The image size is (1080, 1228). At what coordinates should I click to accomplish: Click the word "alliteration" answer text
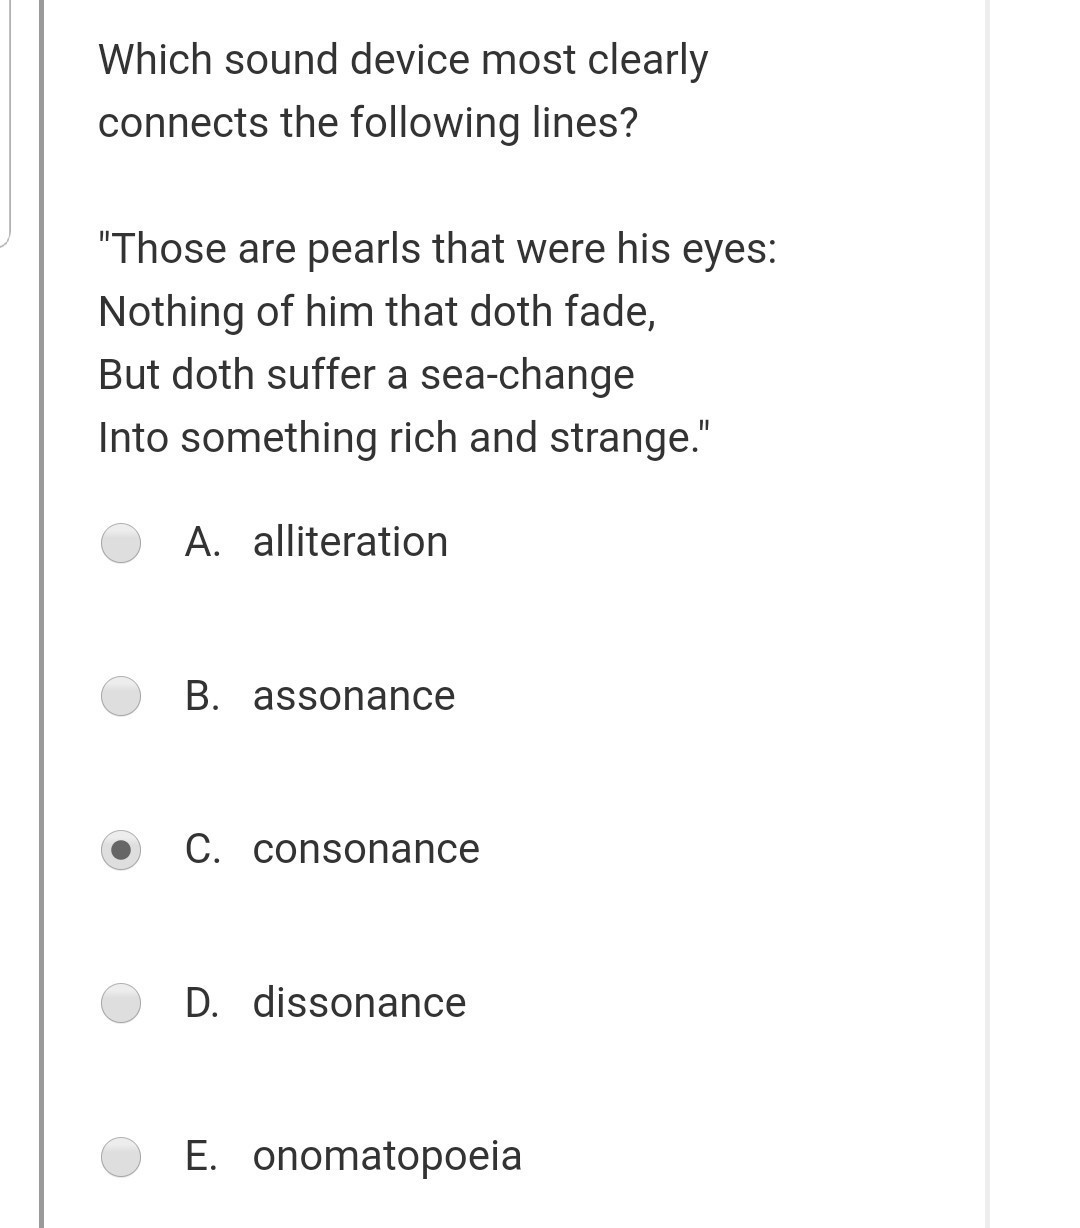[x=350, y=542]
